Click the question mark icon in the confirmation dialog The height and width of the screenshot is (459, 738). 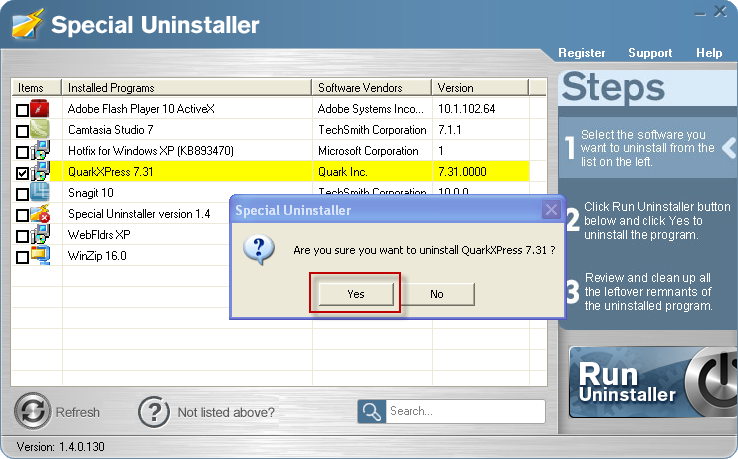pos(259,250)
